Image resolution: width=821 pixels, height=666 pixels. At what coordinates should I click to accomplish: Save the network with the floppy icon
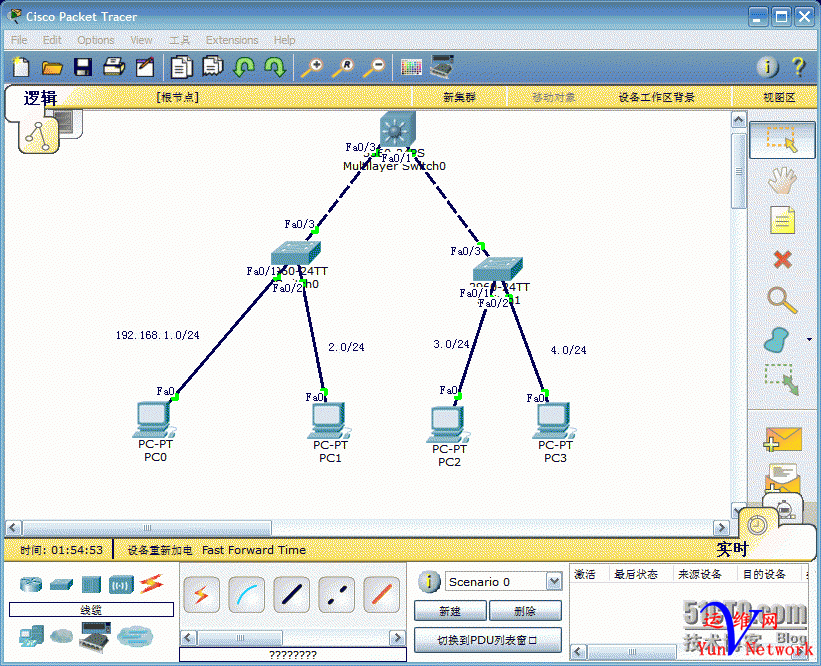pyautogui.click(x=83, y=68)
